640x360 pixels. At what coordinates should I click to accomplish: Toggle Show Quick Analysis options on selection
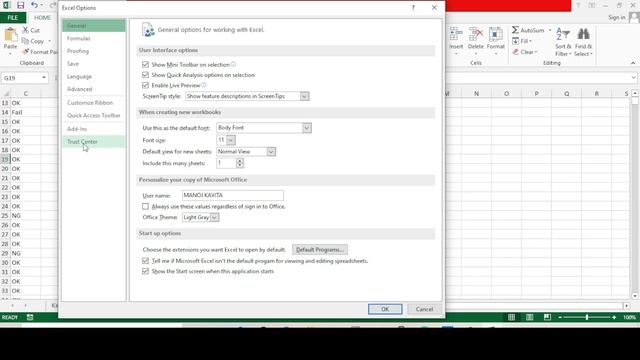click(x=145, y=75)
